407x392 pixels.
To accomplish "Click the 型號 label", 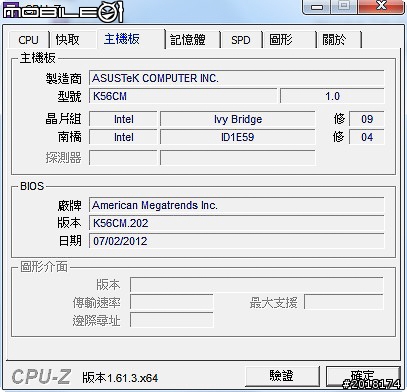I will [70, 97].
